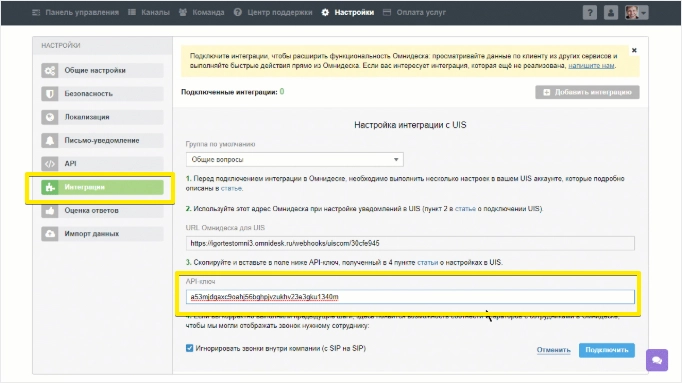
Task: Open Центр поддержки in the top bar
Action: (x=273, y=12)
